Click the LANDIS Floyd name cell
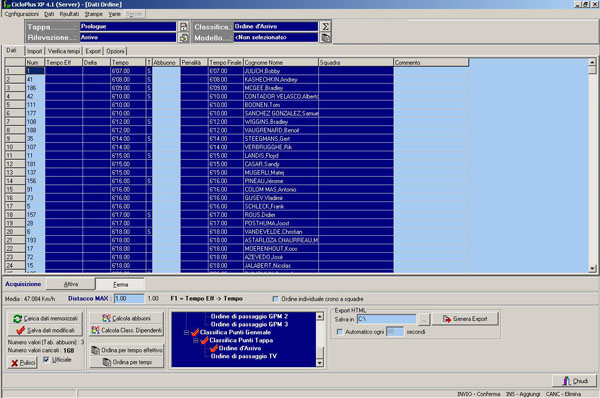Viewport: 600px width, 398px height. (x=281, y=156)
